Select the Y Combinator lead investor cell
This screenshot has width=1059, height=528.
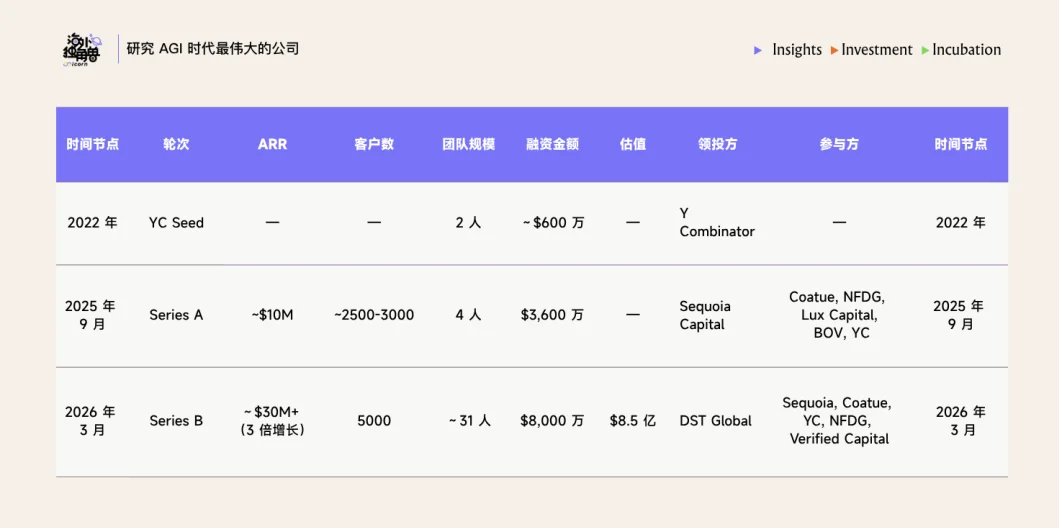click(717, 223)
